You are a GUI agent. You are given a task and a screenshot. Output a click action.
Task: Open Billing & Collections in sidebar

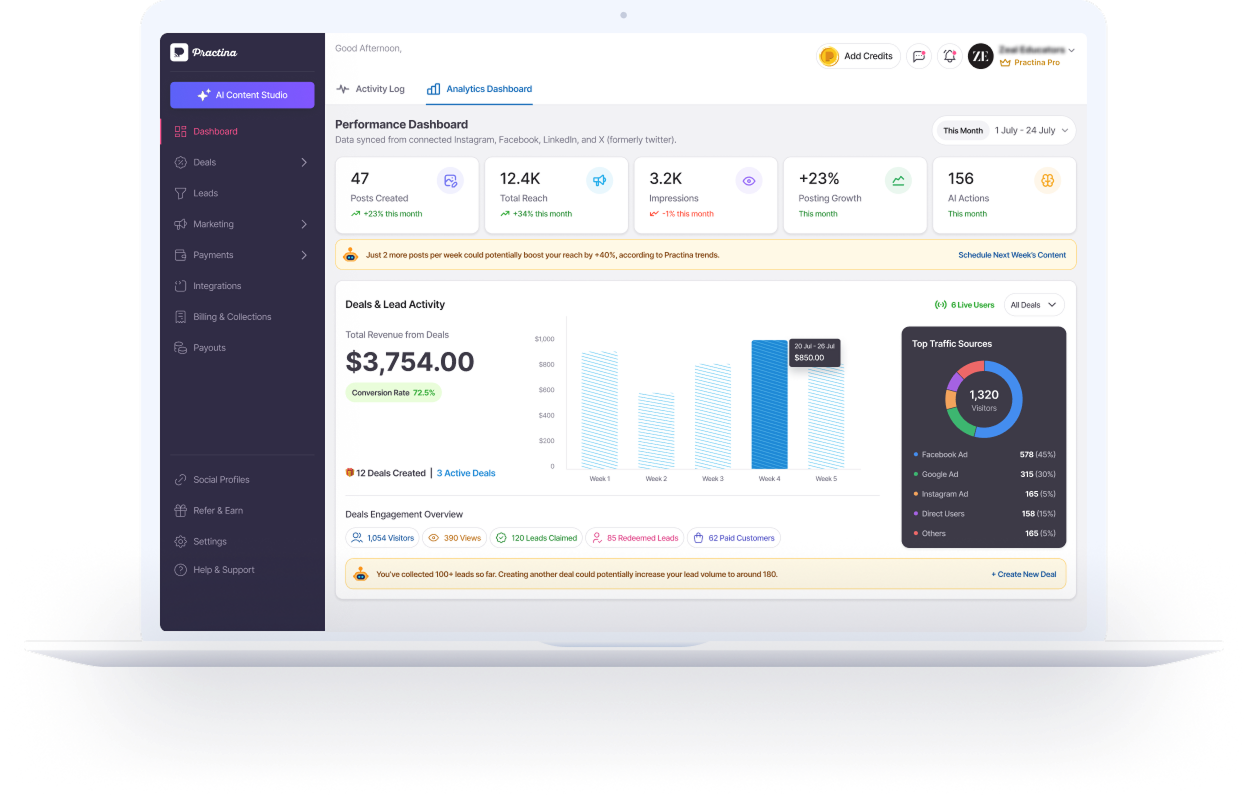click(x=232, y=317)
